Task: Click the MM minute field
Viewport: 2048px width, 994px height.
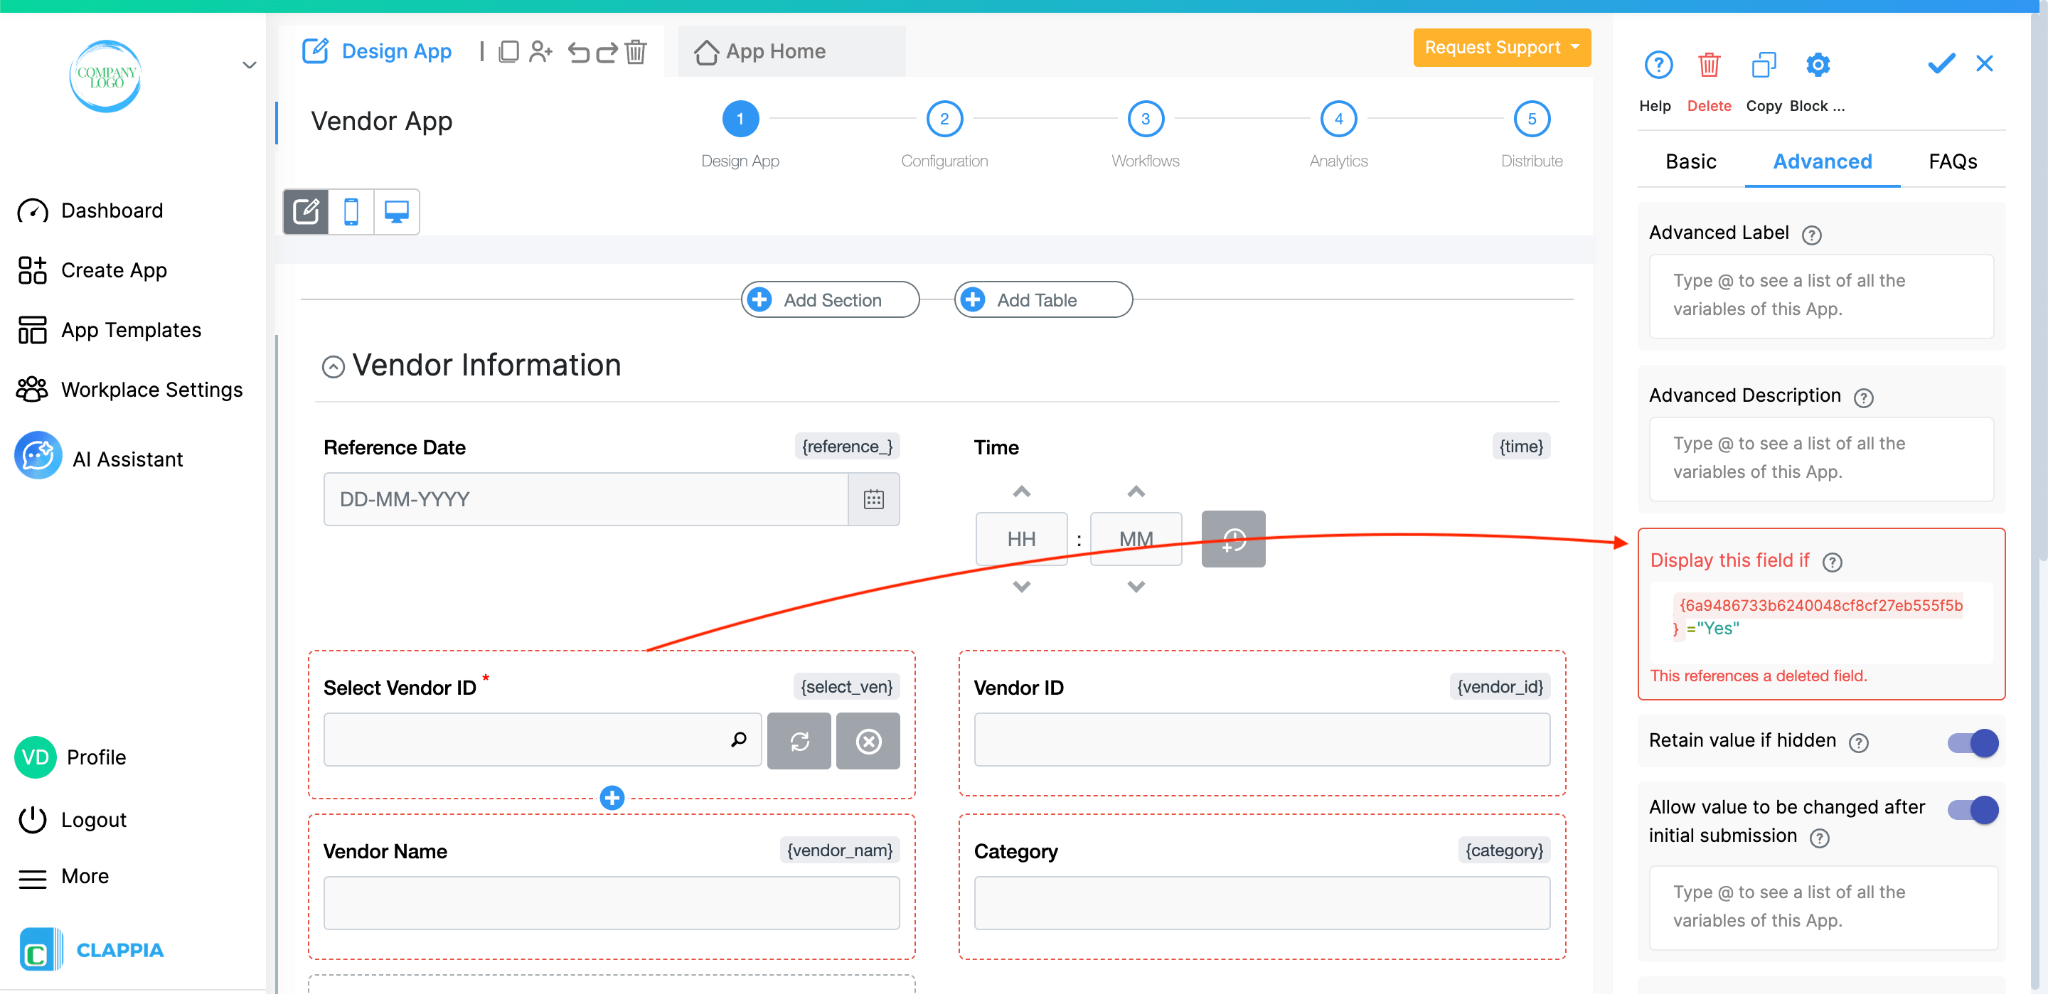Action: click(x=1136, y=539)
